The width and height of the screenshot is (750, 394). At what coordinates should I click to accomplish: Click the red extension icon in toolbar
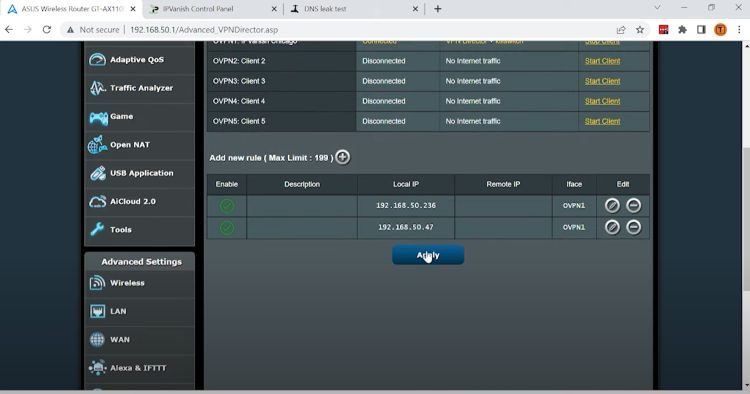[663, 30]
